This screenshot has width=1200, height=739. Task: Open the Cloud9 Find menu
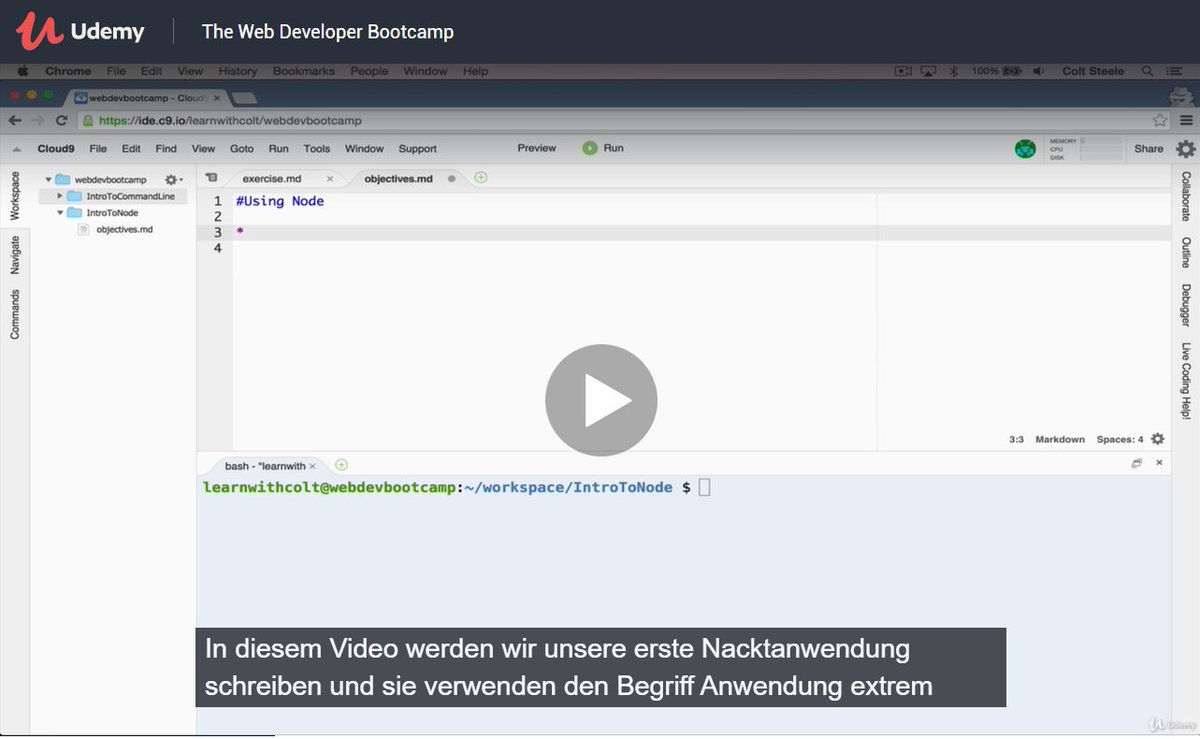tap(166, 149)
